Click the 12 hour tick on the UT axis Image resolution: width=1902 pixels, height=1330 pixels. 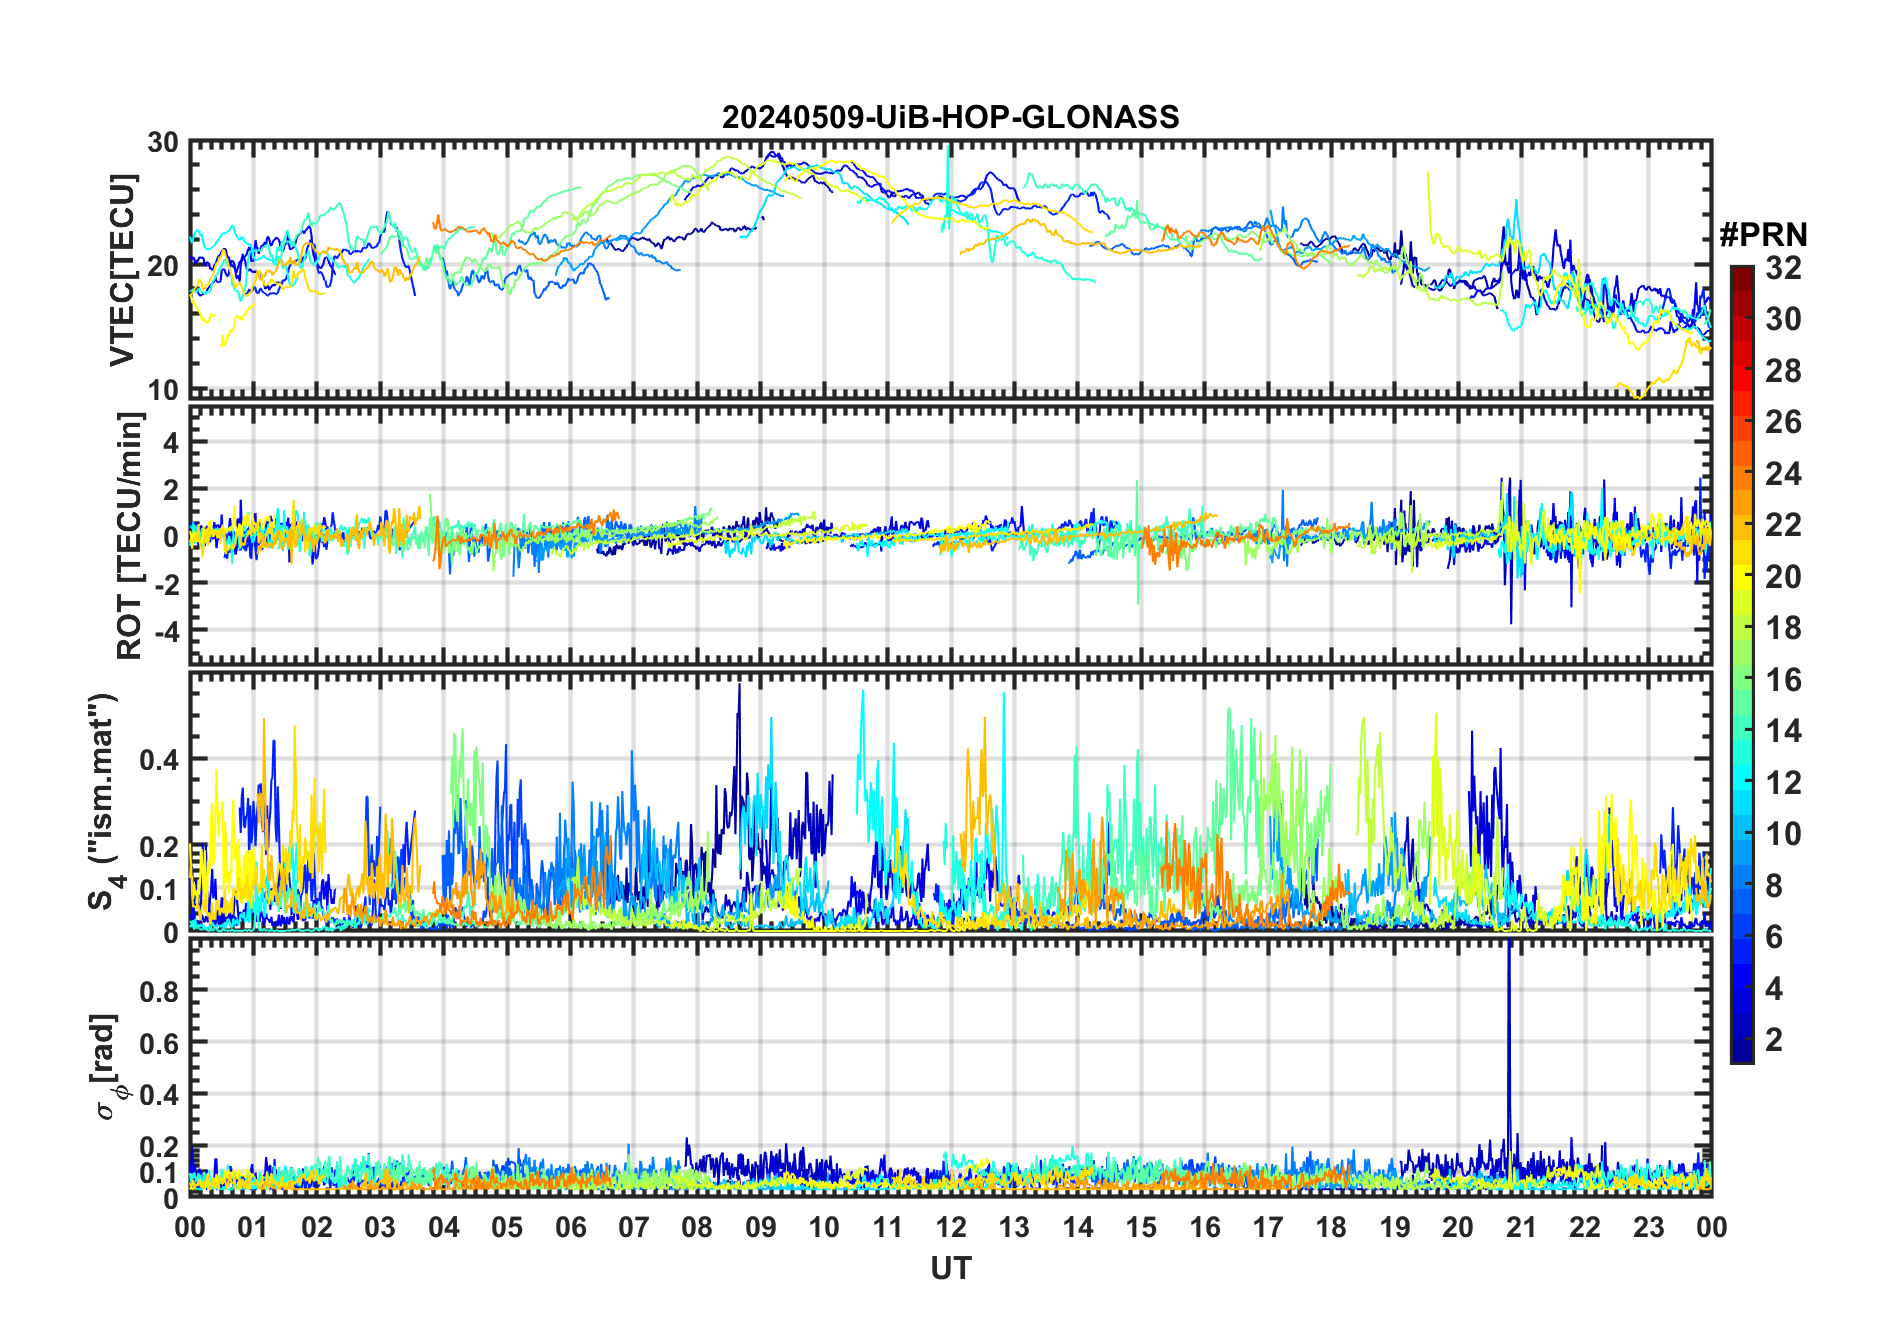[x=950, y=1227]
